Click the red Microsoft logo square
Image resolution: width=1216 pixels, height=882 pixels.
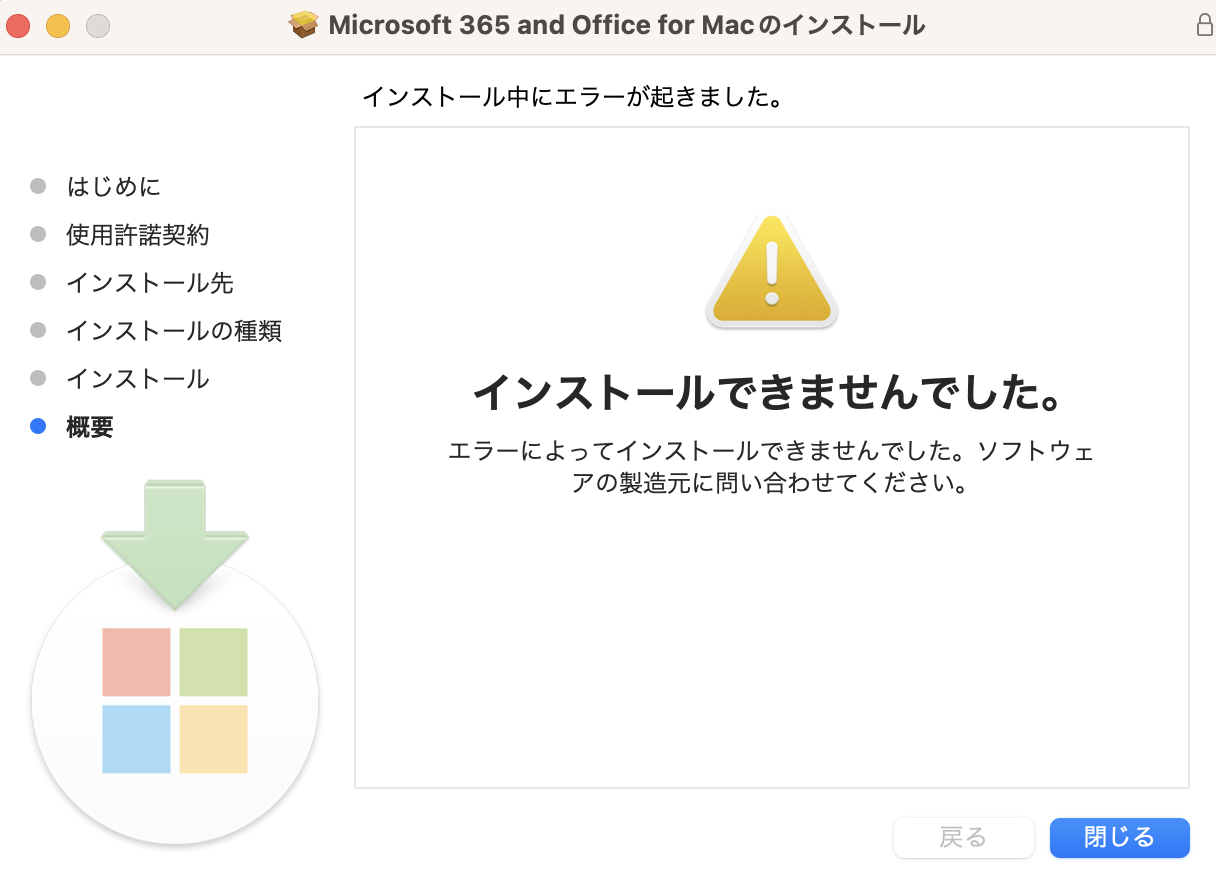[137, 662]
